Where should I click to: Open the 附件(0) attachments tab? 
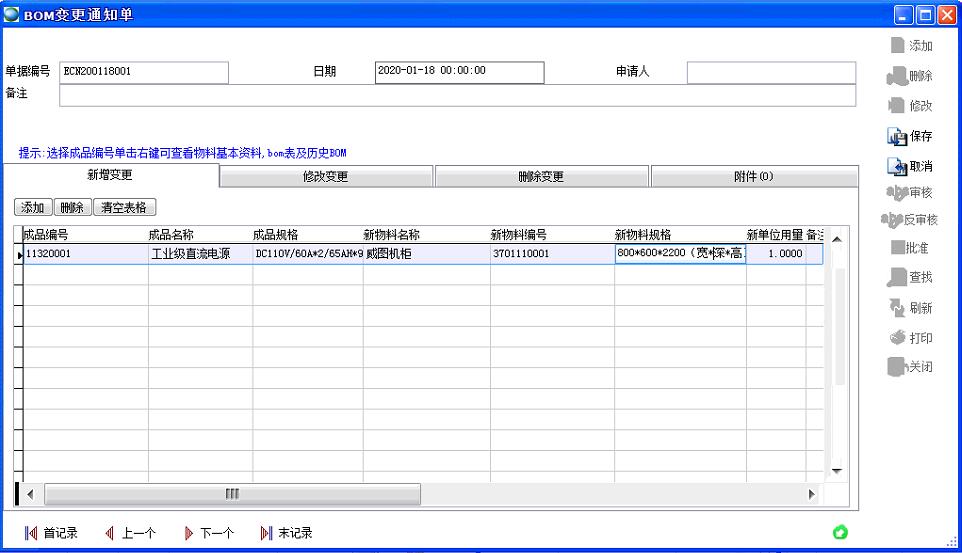[x=754, y=177]
